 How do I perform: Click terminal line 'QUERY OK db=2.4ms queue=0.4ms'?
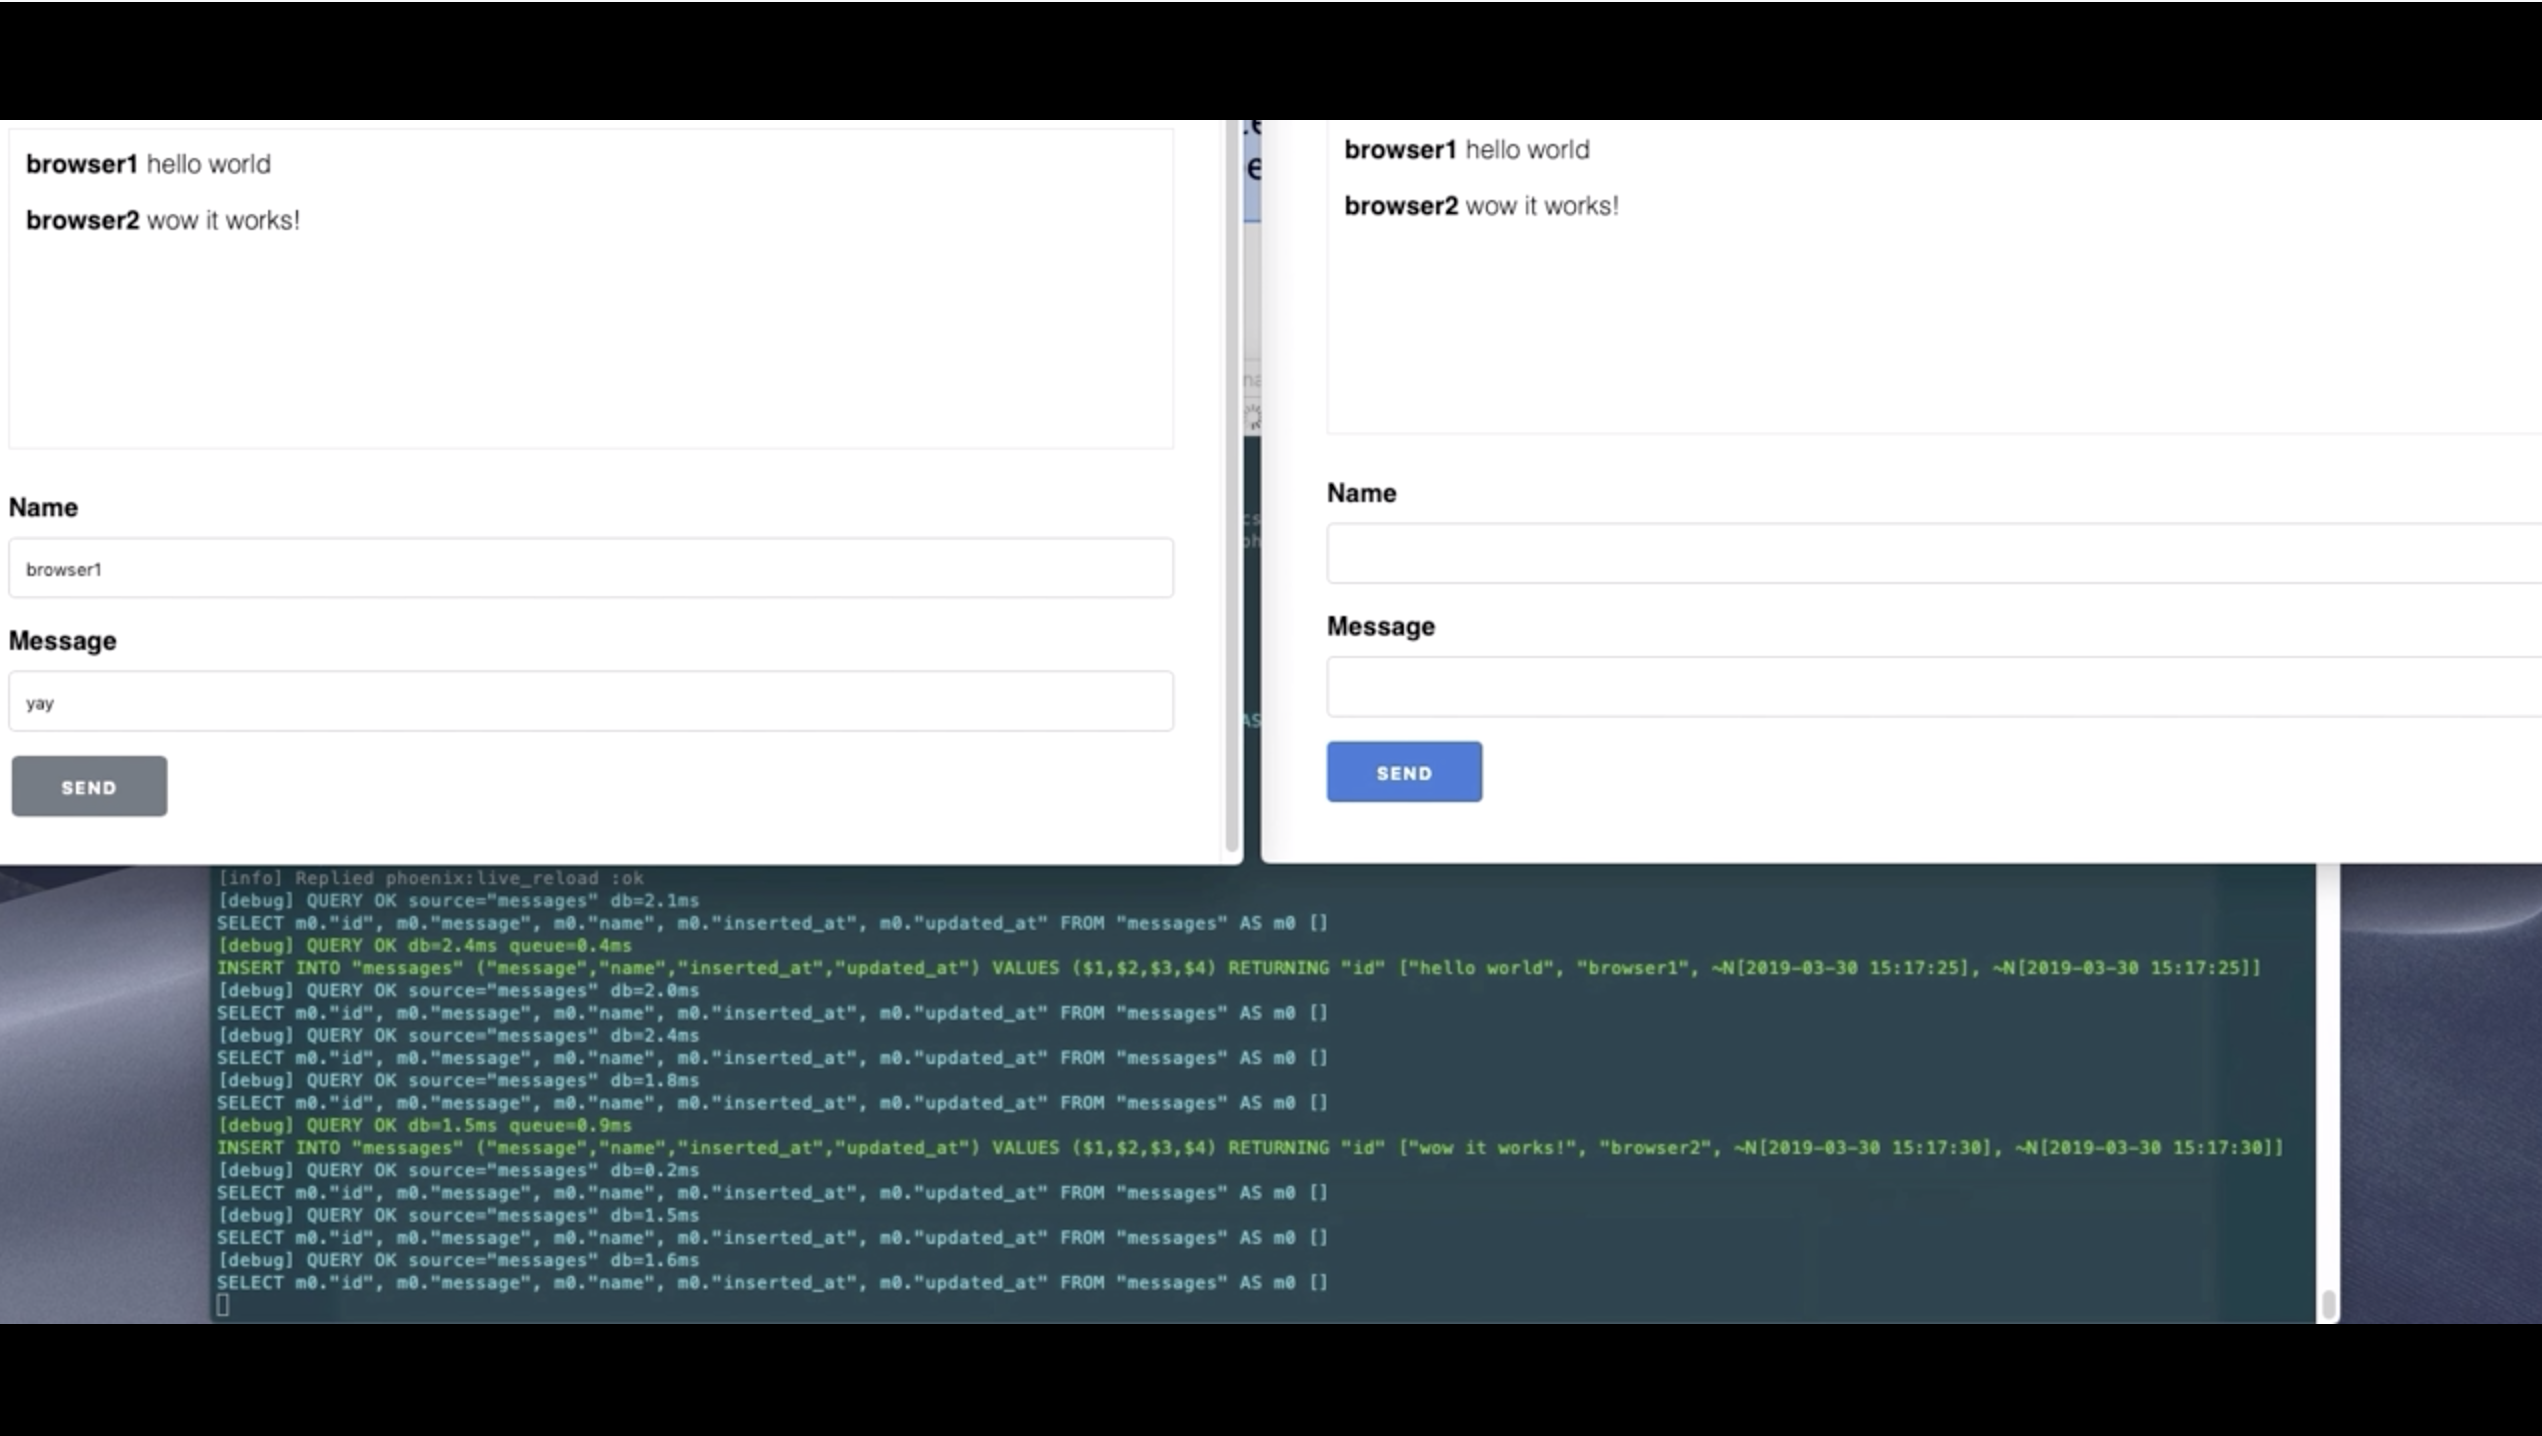coord(425,945)
